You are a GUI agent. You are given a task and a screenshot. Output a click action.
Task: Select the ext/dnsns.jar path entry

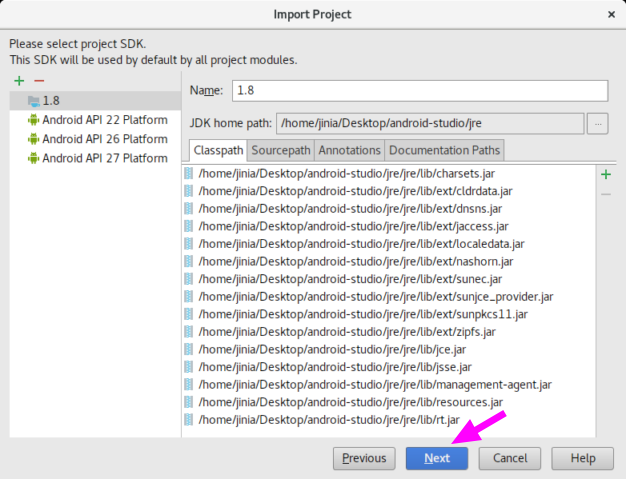pyautogui.click(x=389, y=209)
